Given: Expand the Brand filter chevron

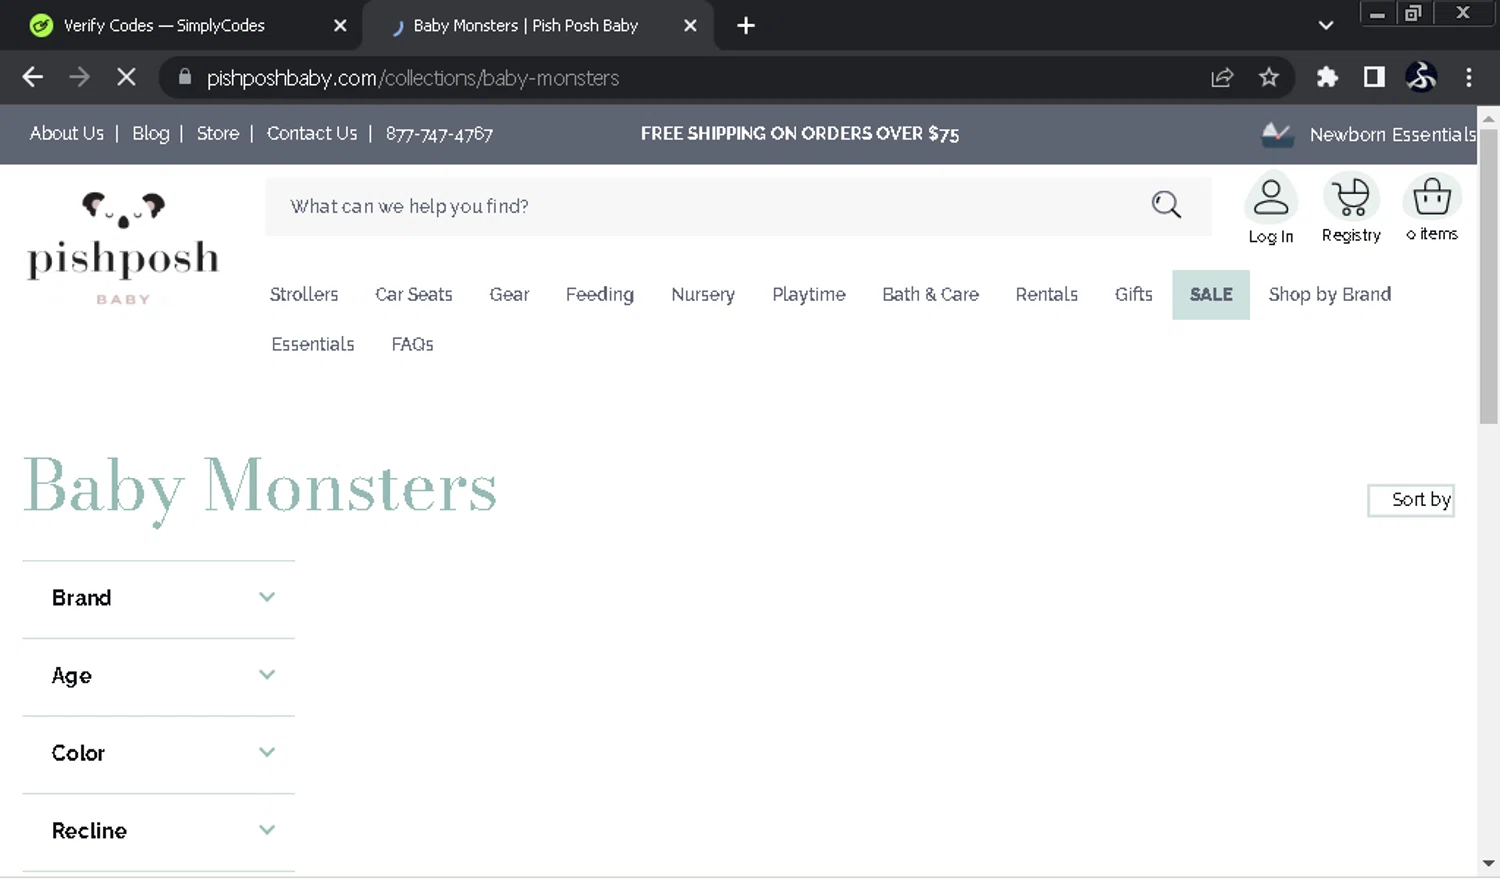Looking at the screenshot, I should (x=267, y=597).
